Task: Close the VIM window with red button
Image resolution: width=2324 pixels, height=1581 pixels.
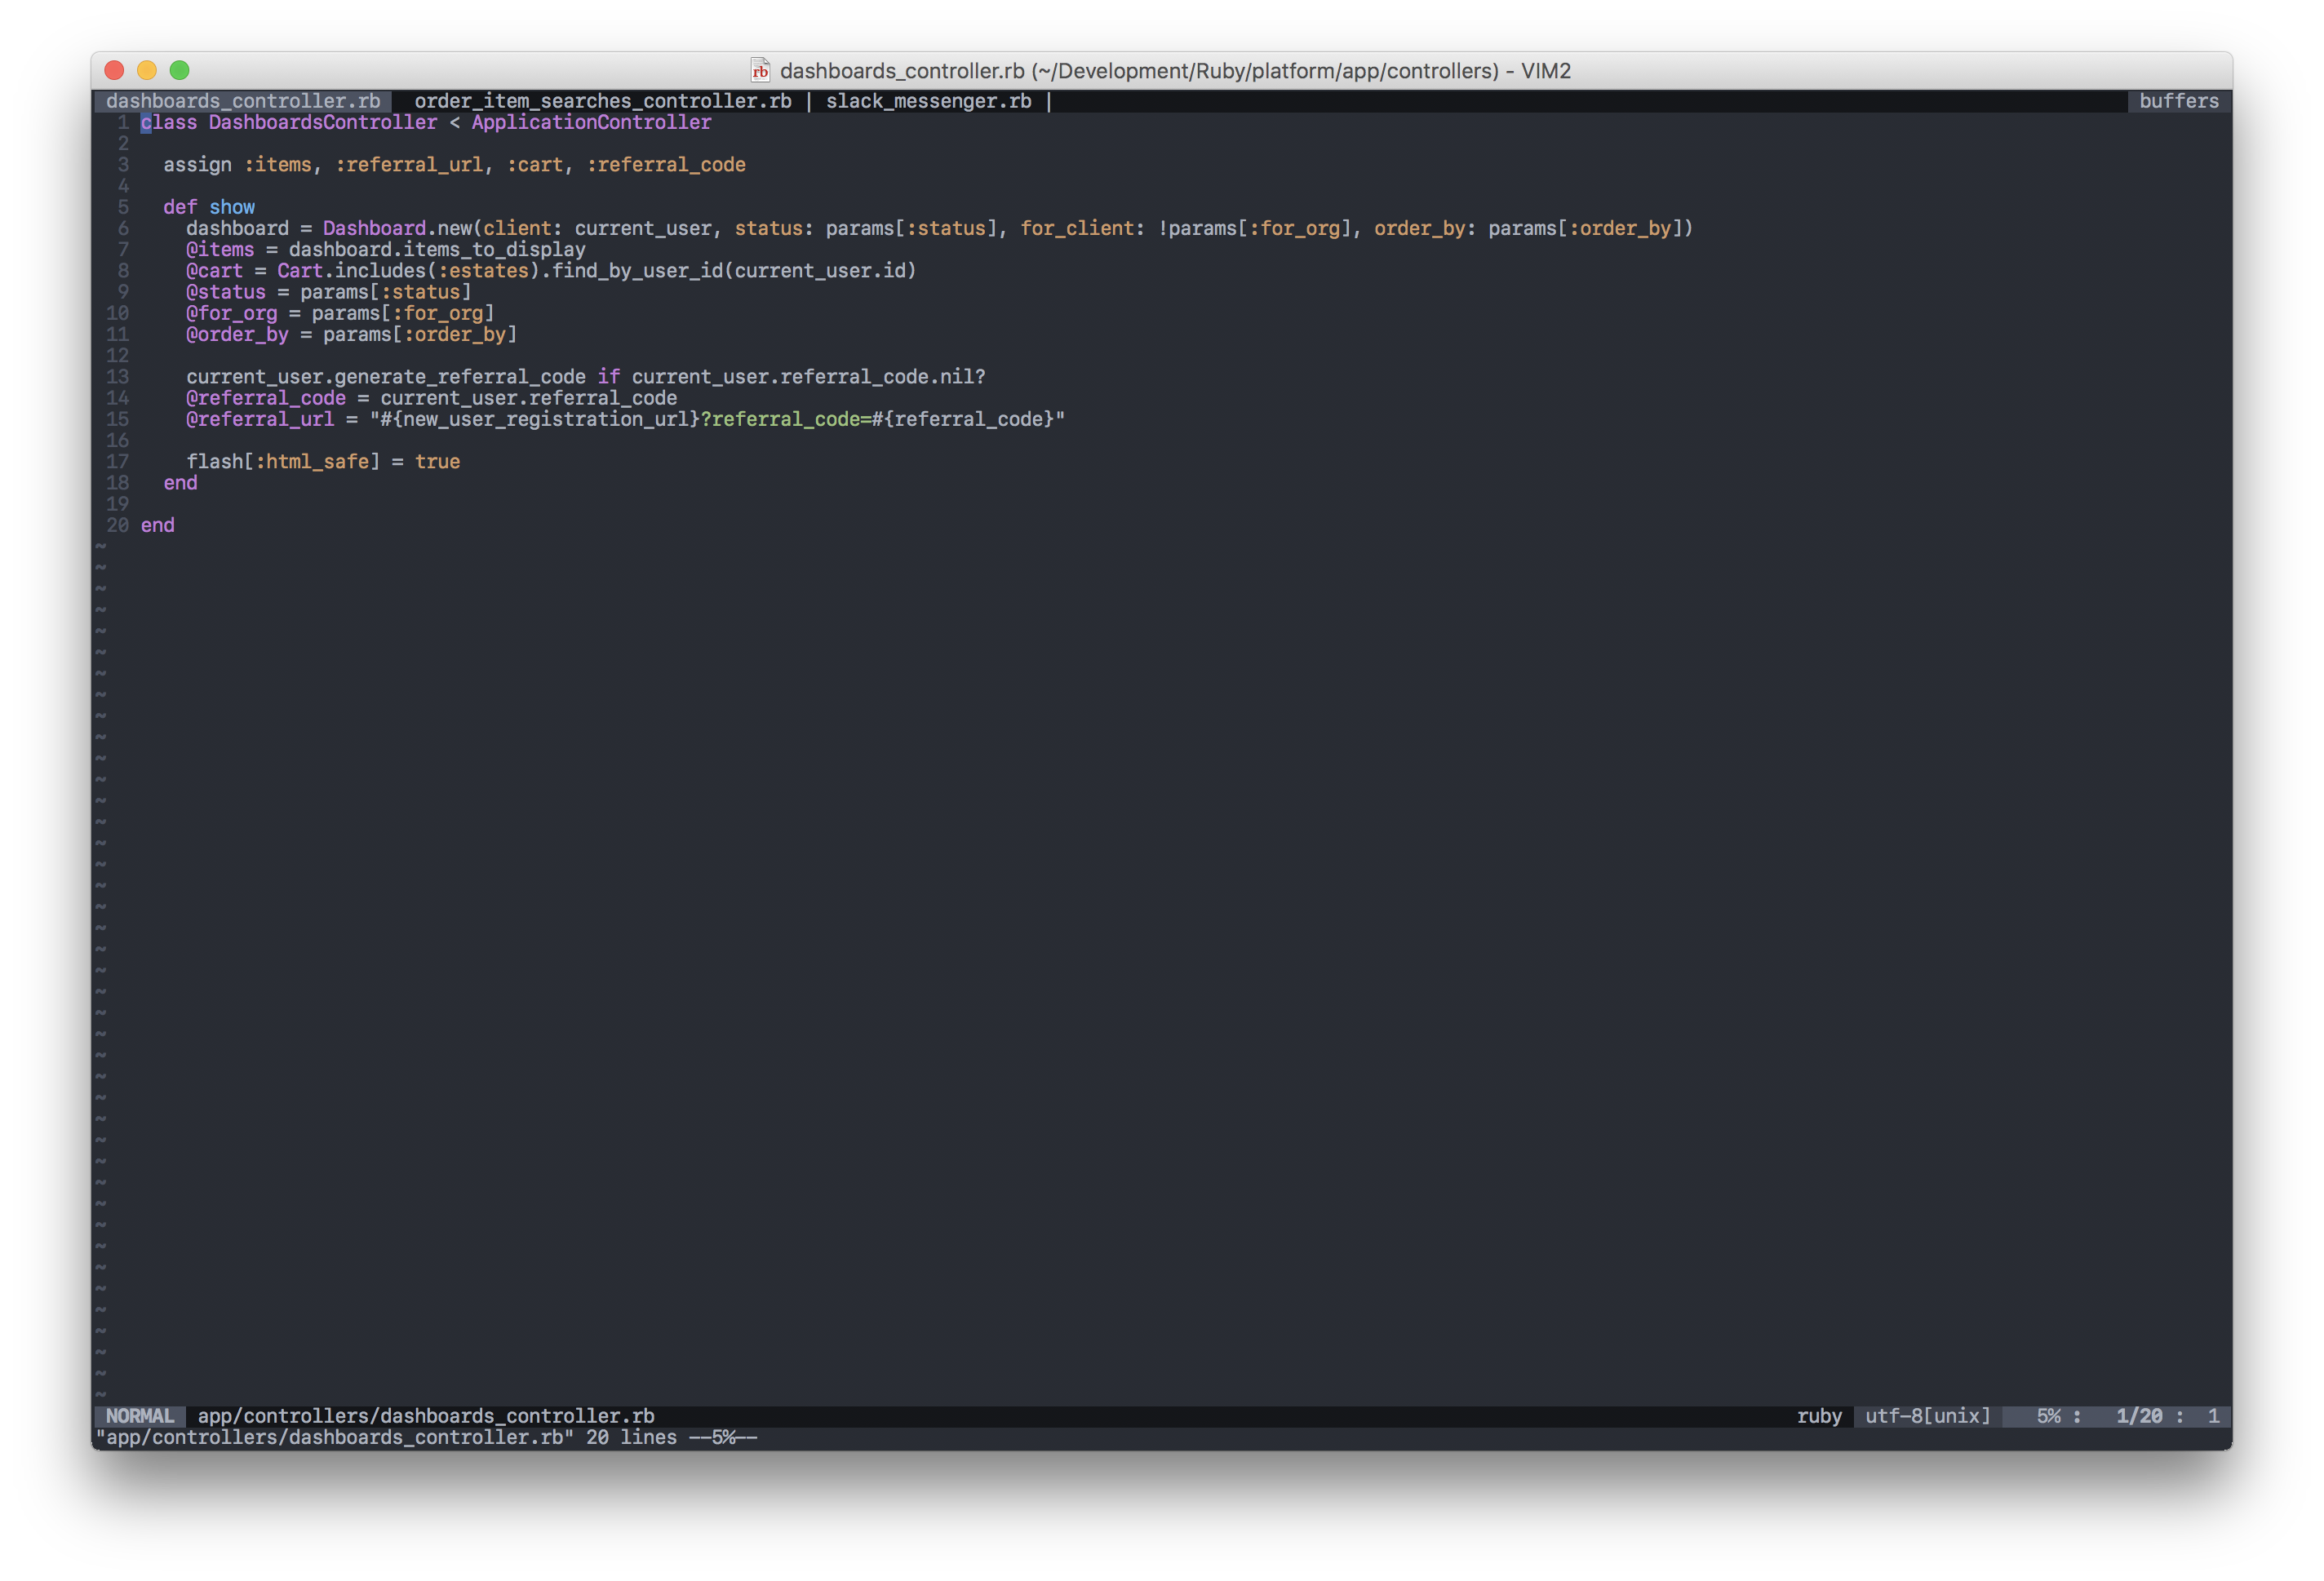Action: pos(114,70)
